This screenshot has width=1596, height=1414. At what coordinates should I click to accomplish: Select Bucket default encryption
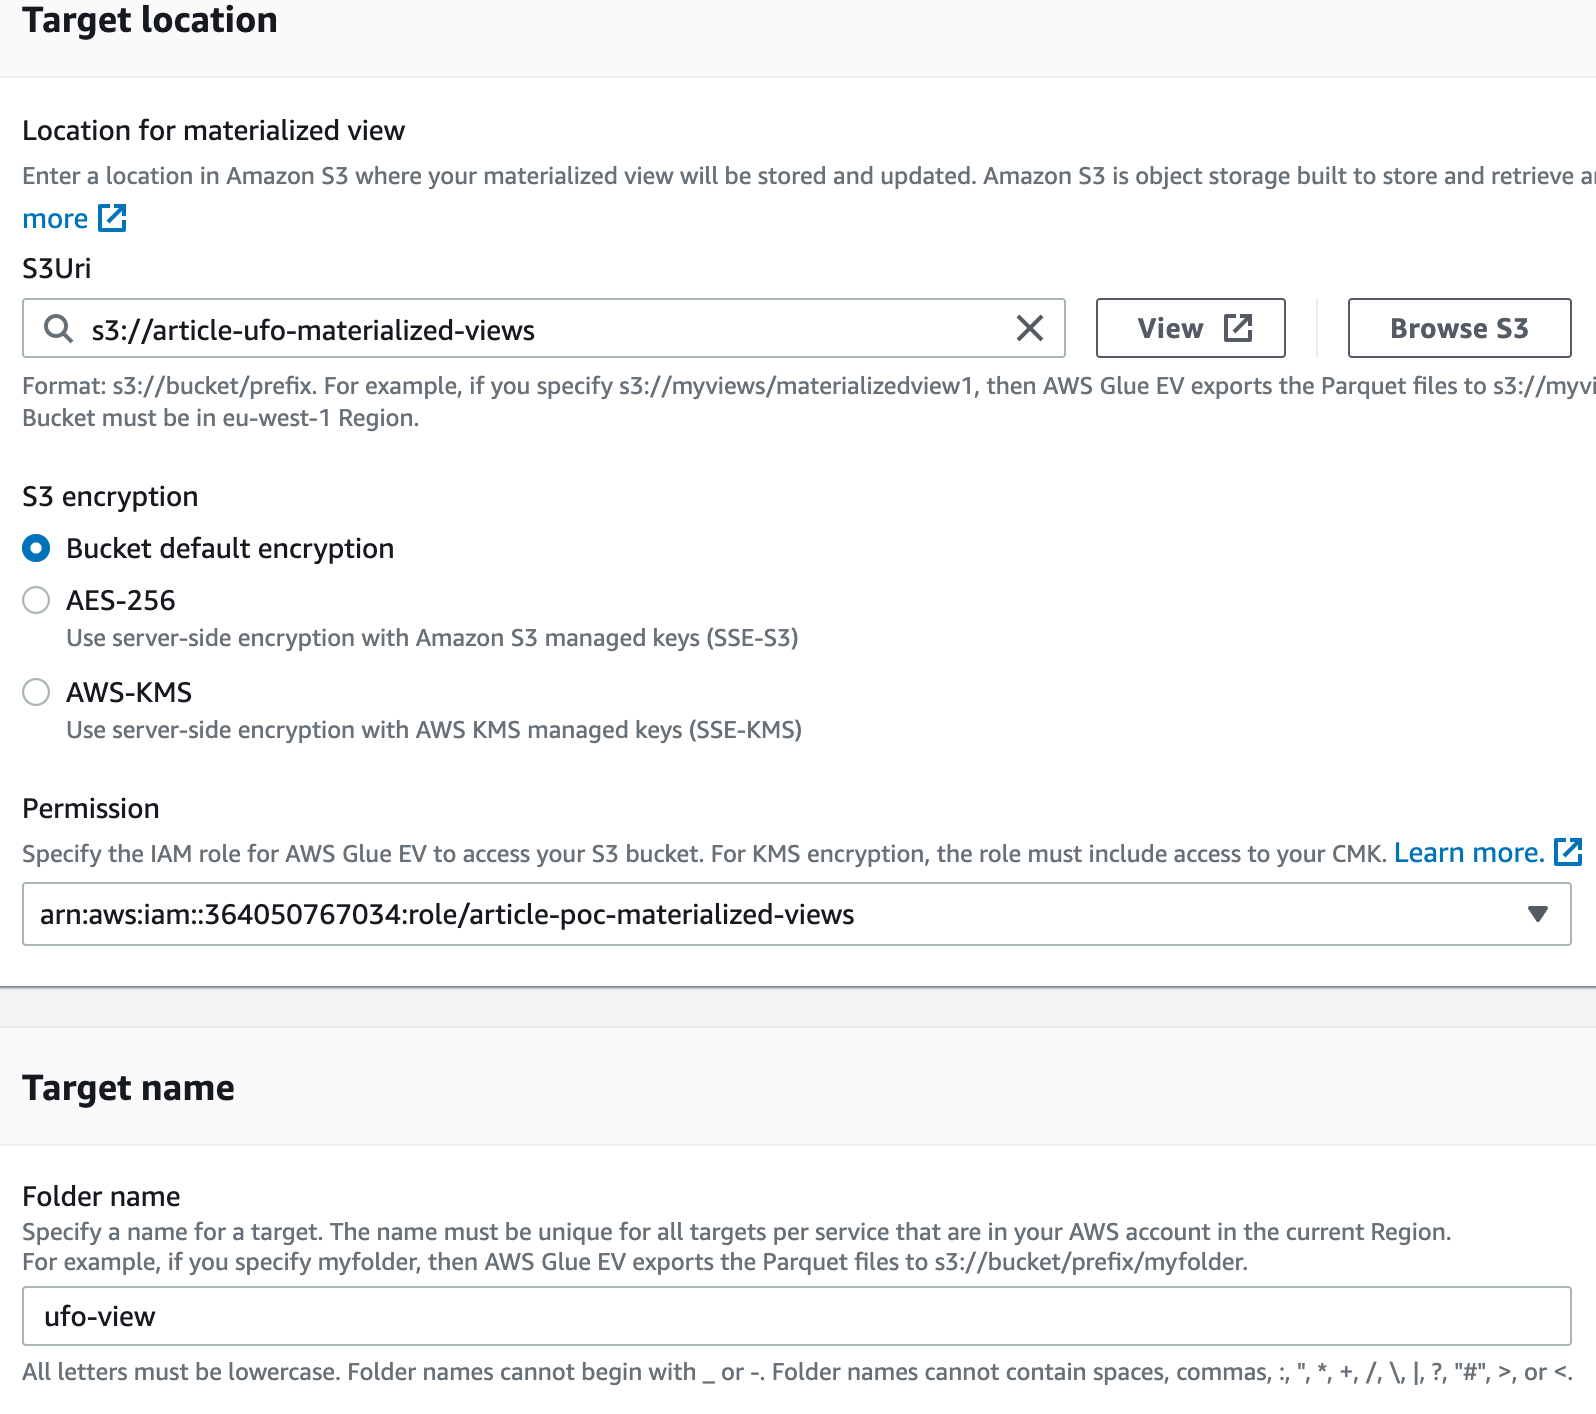(x=35, y=548)
